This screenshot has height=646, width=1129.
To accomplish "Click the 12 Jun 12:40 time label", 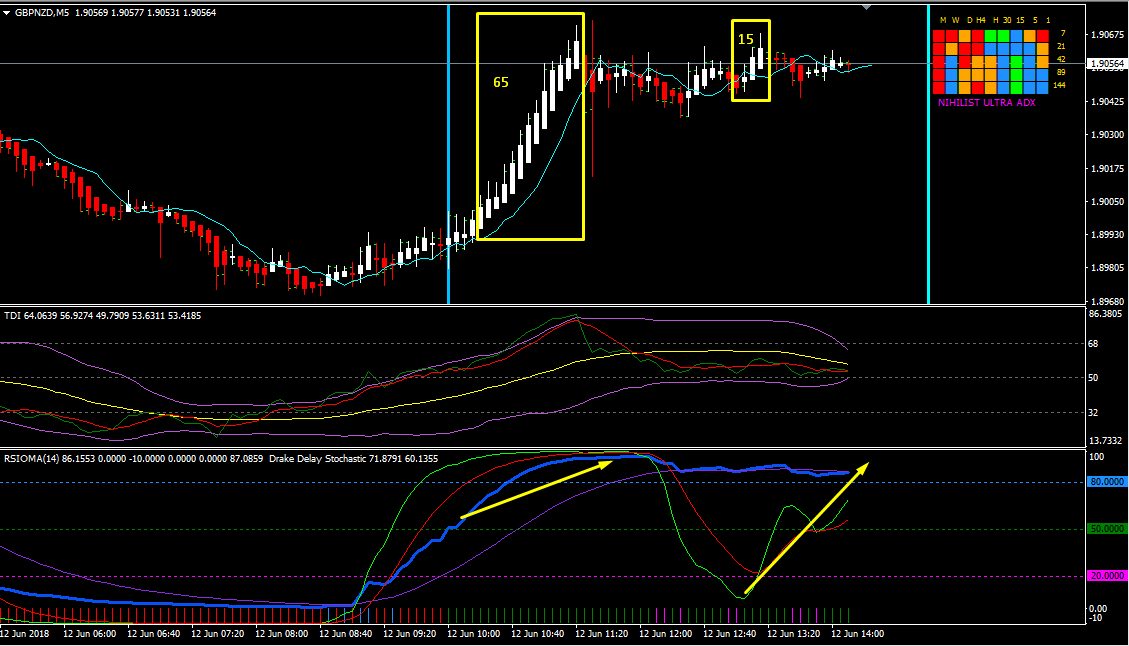I will click(x=729, y=634).
